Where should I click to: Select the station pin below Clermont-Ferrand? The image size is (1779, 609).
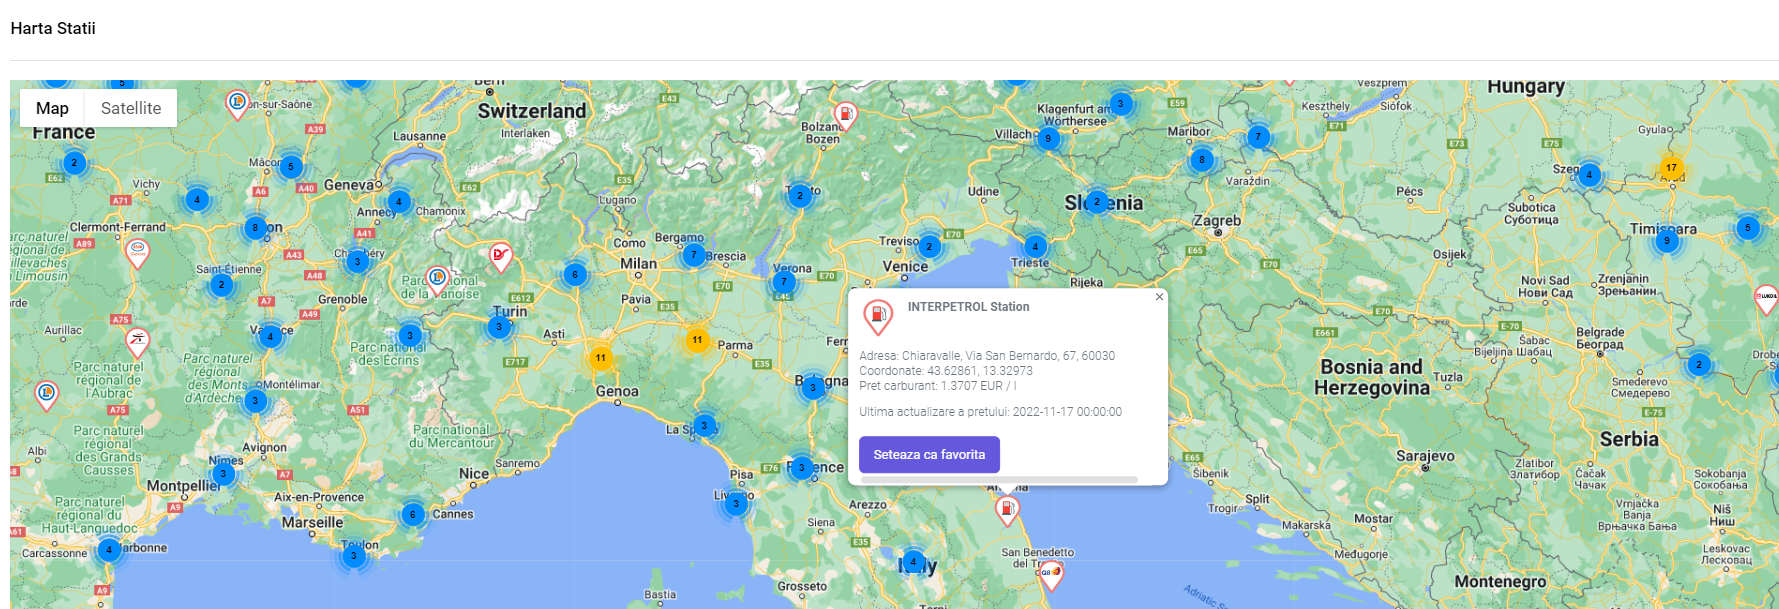pyautogui.click(x=138, y=252)
